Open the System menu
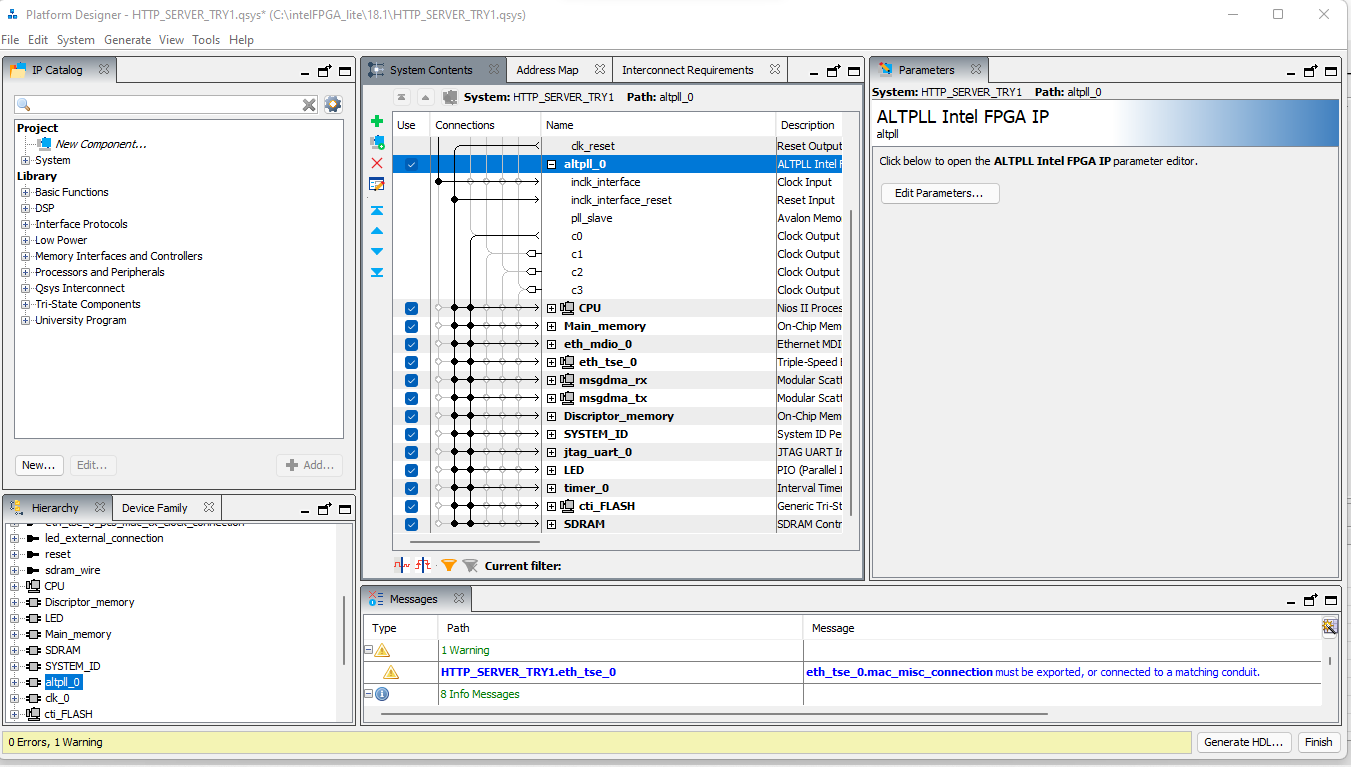This screenshot has height=767, width=1351. click(75, 40)
